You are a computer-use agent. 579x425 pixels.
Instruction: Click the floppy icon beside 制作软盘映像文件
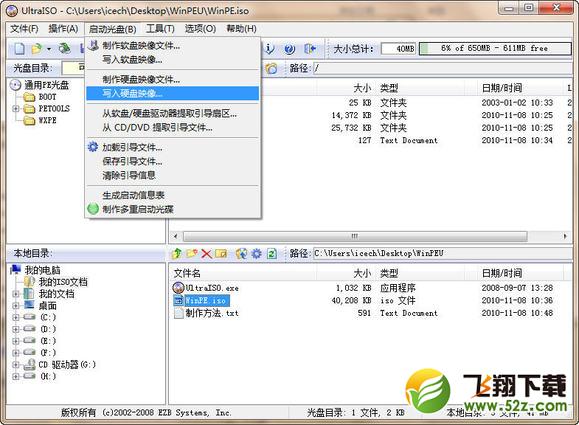(93, 45)
